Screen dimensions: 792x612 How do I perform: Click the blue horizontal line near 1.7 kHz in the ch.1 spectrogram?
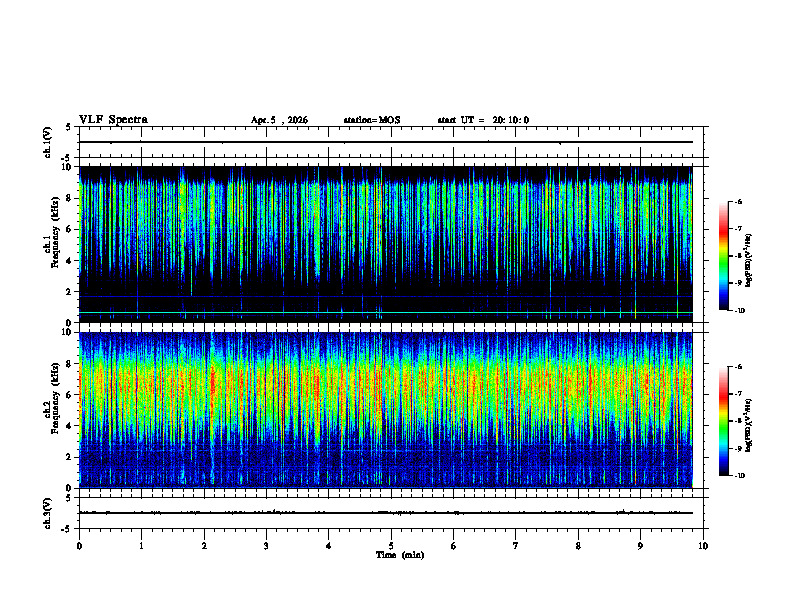pyautogui.click(x=386, y=296)
